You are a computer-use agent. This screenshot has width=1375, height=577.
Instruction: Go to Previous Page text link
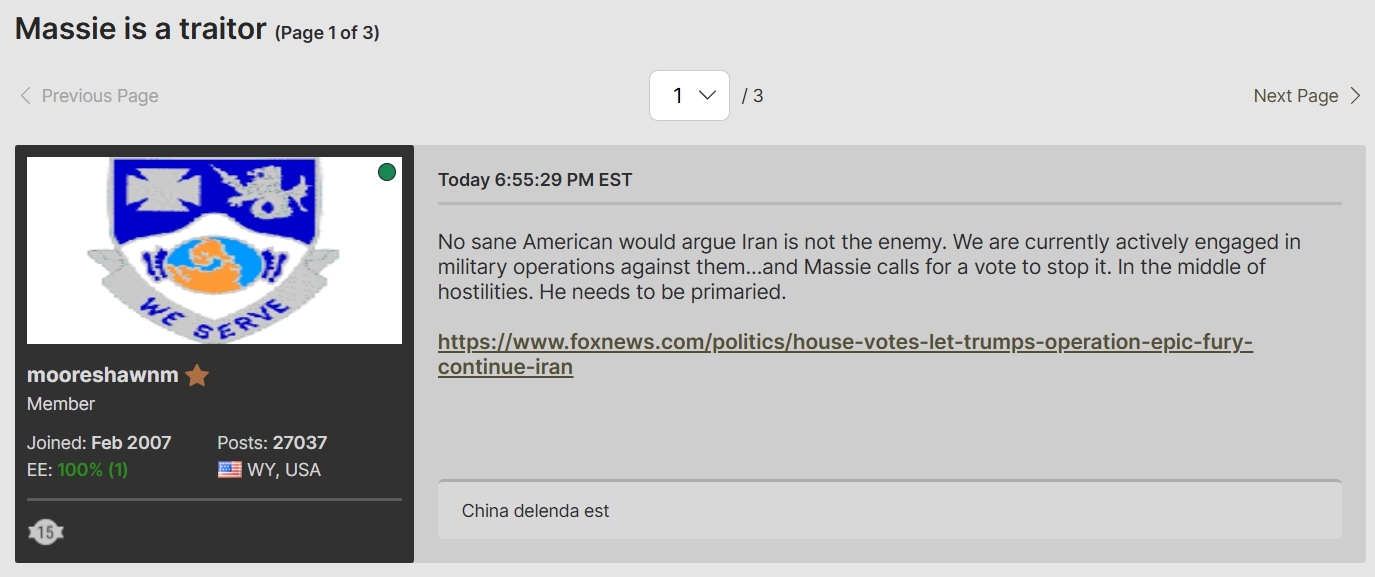click(x=100, y=96)
